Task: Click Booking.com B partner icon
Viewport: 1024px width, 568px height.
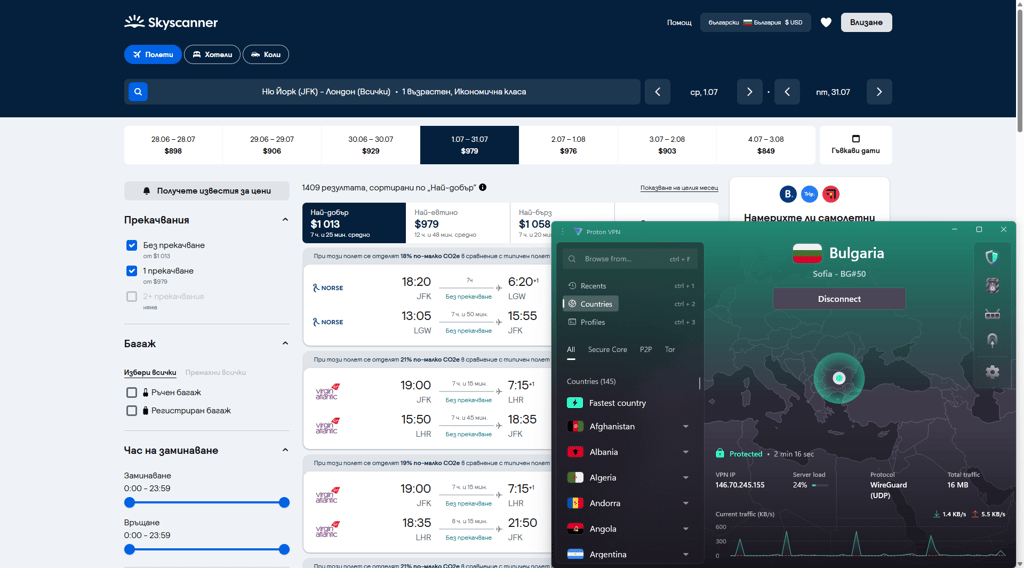Action: (x=788, y=194)
